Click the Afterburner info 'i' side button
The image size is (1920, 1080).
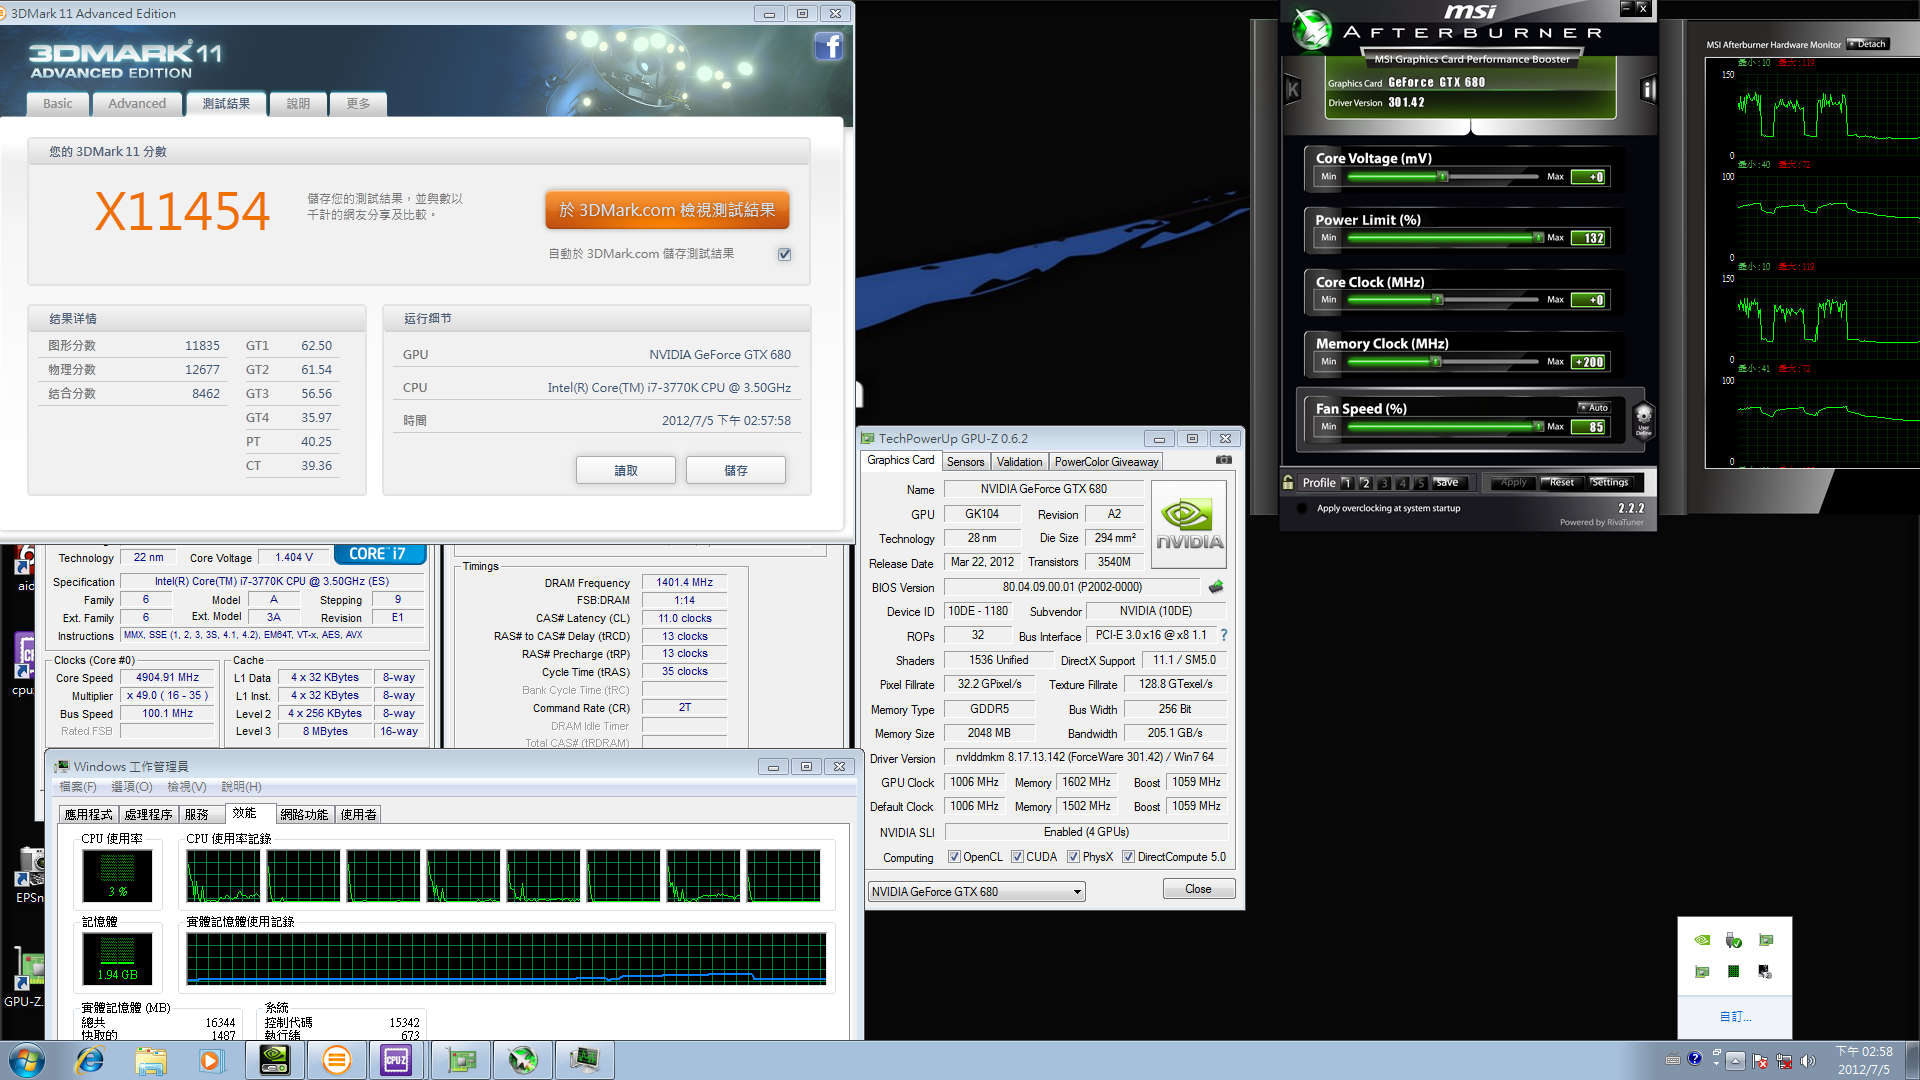(x=1648, y=90)
